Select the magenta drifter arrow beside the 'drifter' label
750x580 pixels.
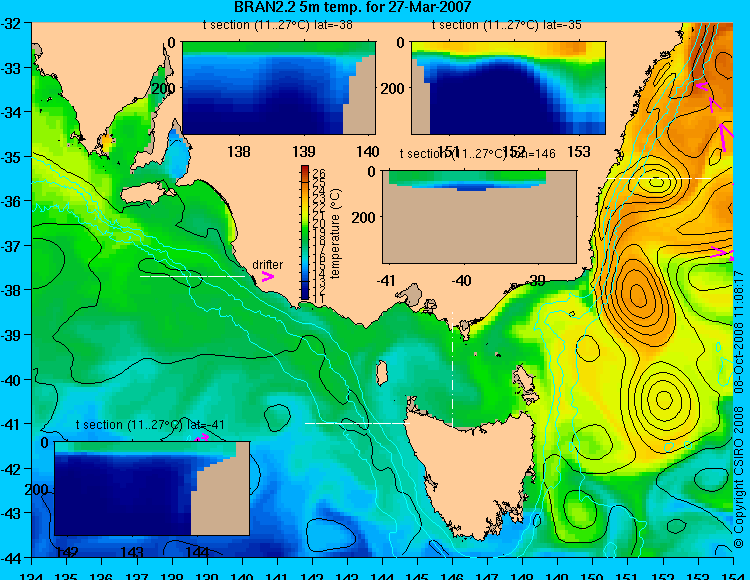267,276
